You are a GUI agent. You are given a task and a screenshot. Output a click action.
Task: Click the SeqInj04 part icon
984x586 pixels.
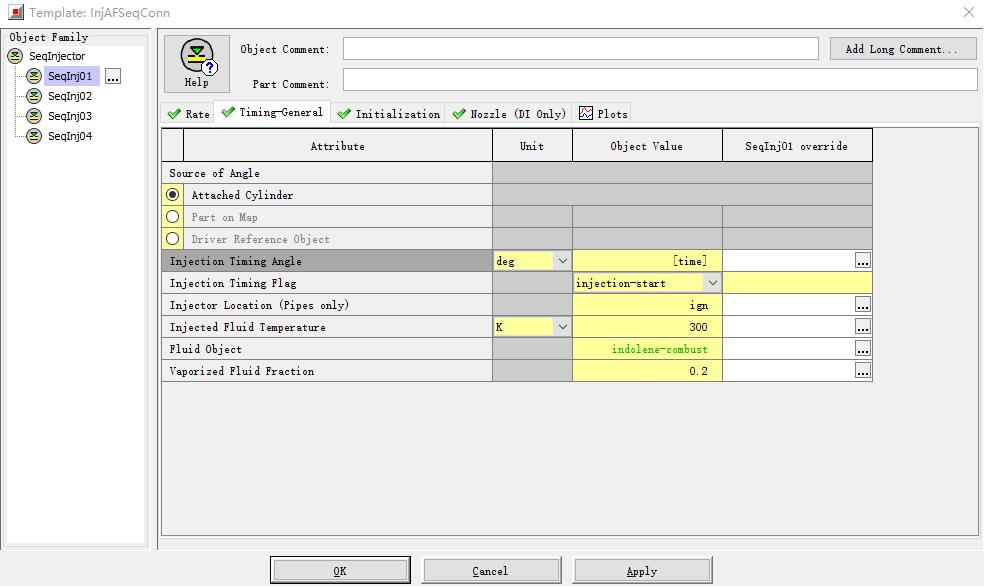(34, 136)
